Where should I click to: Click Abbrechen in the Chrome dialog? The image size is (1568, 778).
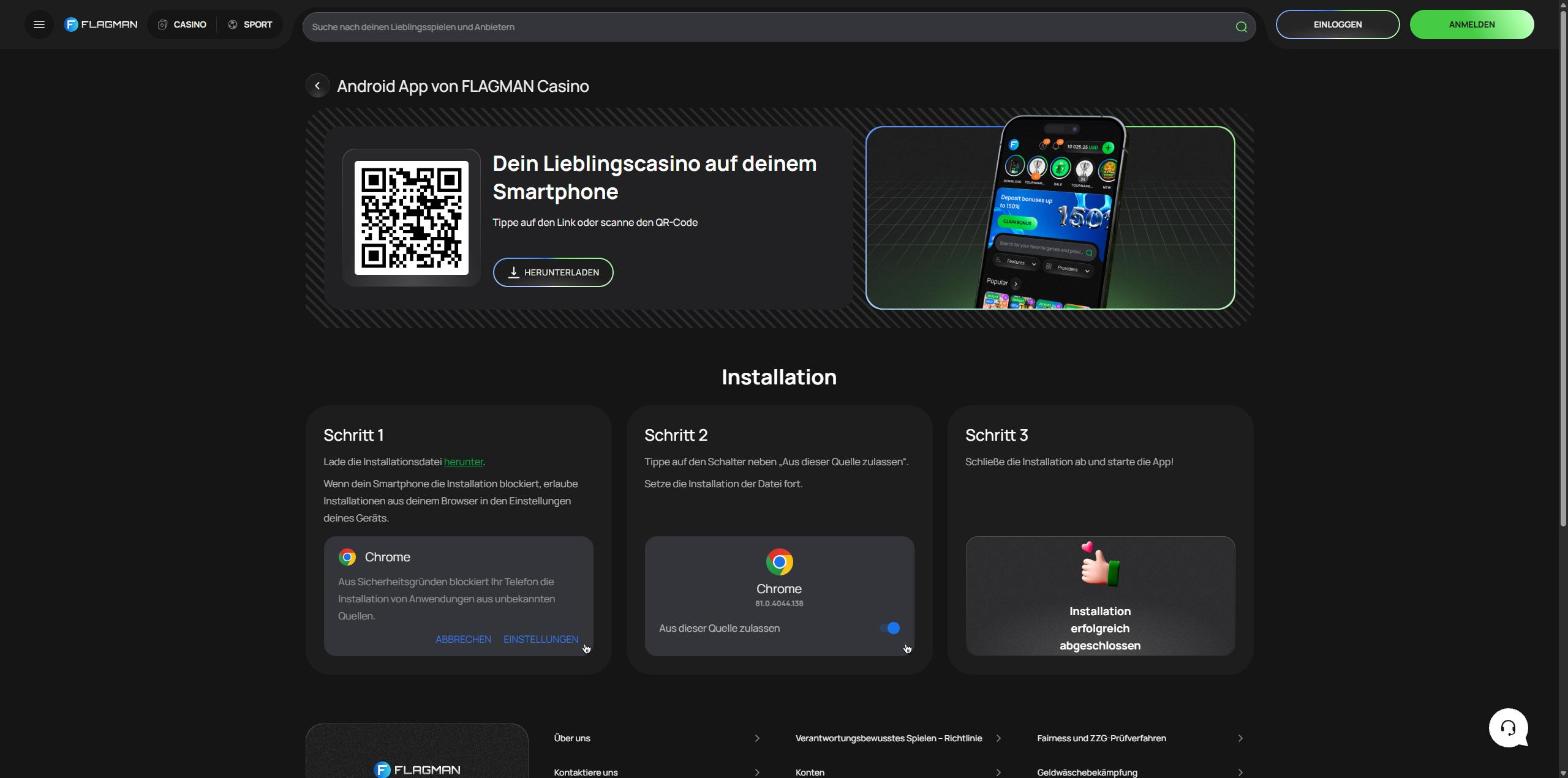point(463,639)
